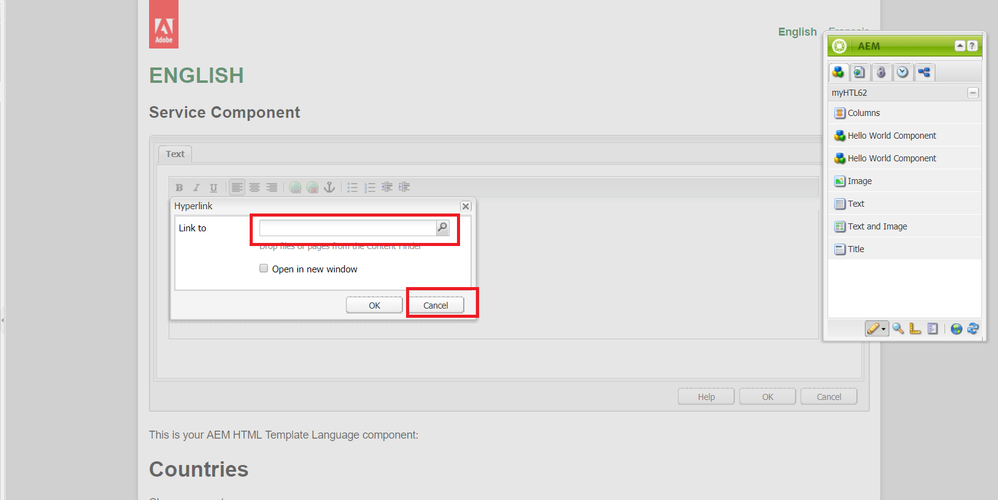Switch to sidekick Page tab
This screenshot has width=998, height=500.
[859, 72]
